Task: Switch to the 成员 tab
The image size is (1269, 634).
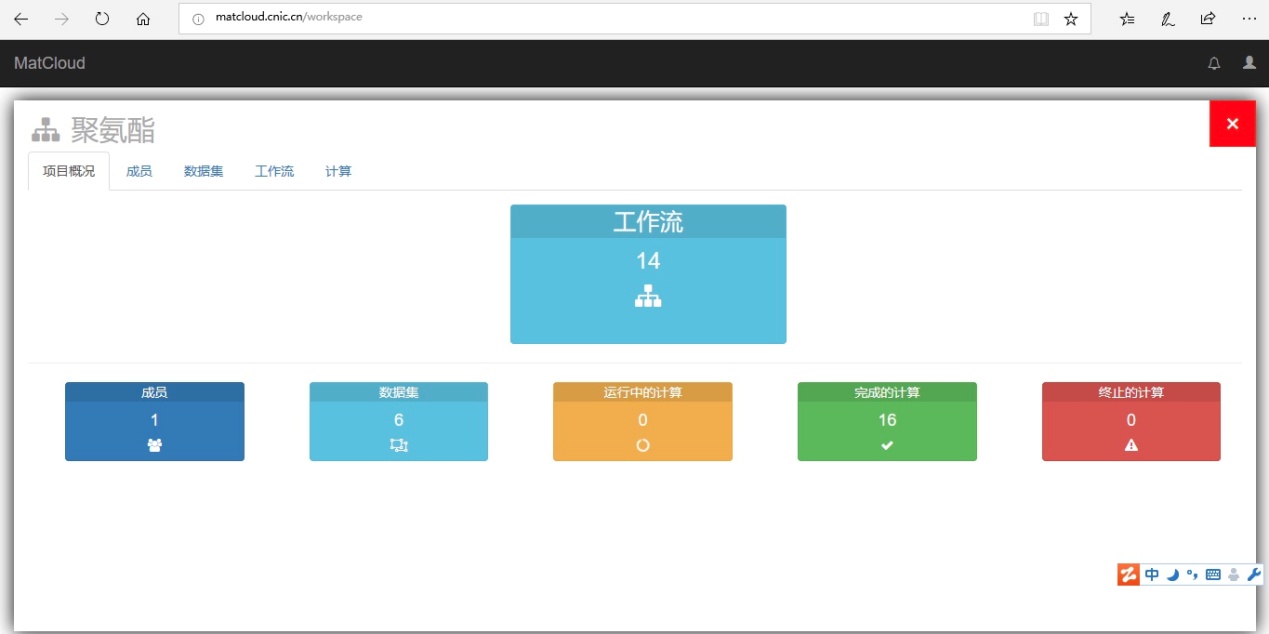Action: tap(139, 172)
